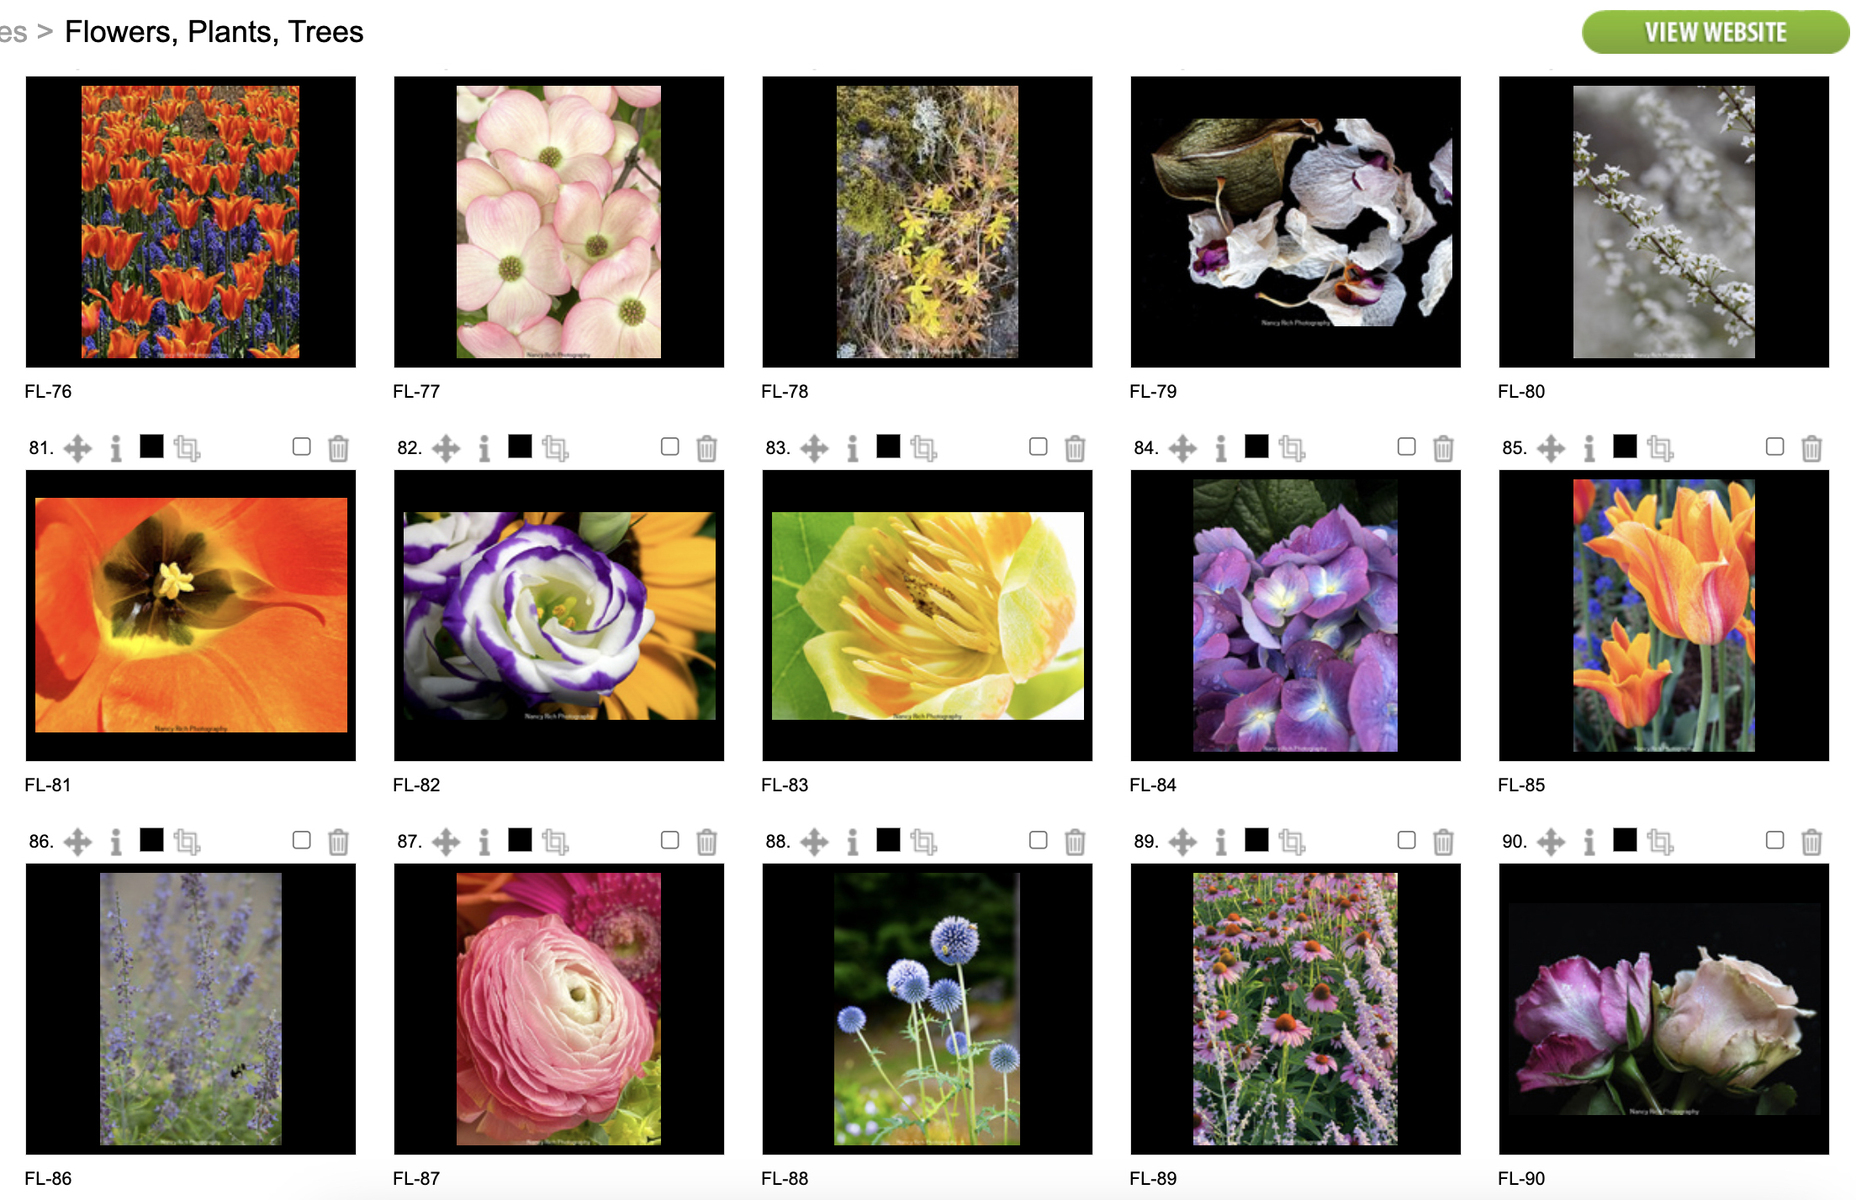Select the checkbox for image 83
This screenshot has width=1856, height=1200.
pyautogui.click(x=1038, y=446)
